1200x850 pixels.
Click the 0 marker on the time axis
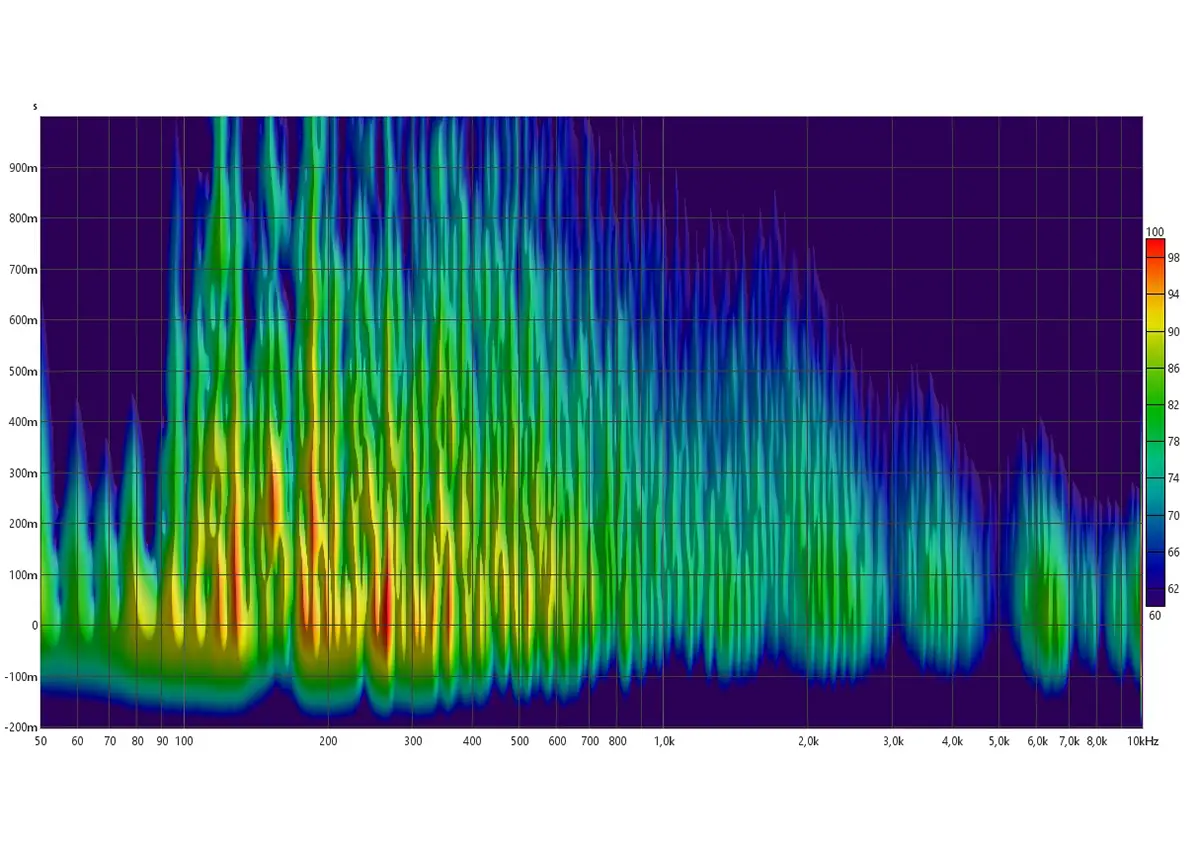(33, 626)
